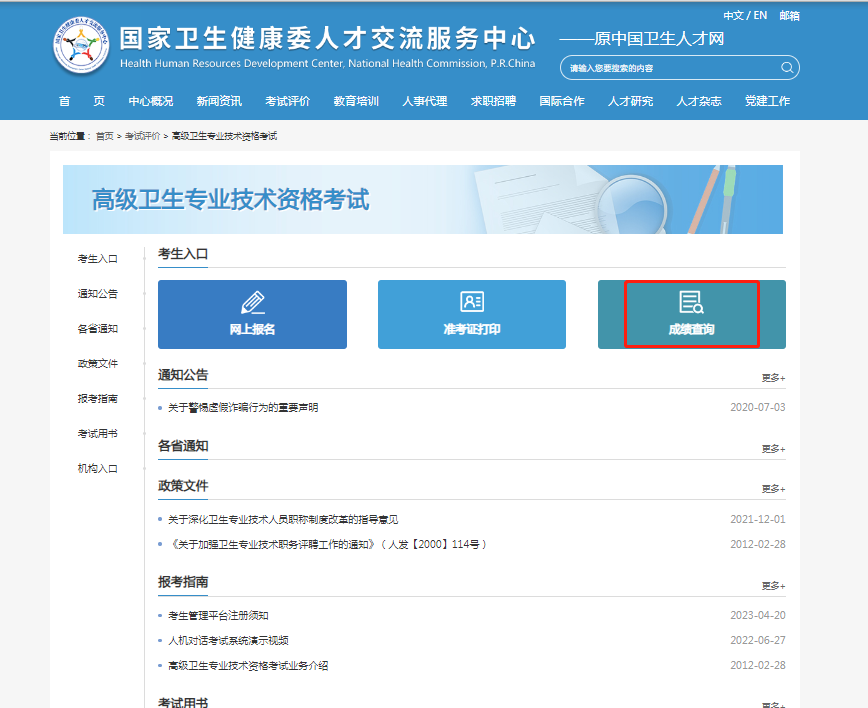The height and width of the screenshot is (708, 868).
Task: Click the site logo emblem
Action: click(81, 45)
